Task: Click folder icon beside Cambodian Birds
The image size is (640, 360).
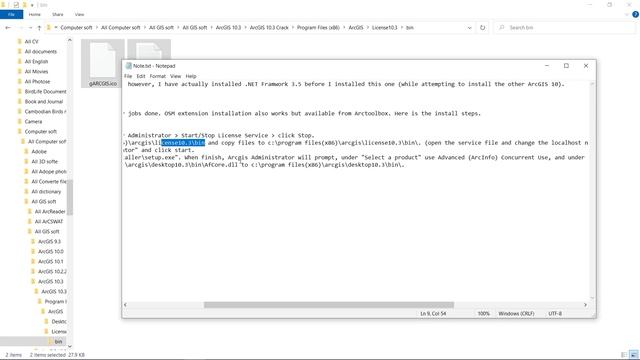Action: point(20,111)
